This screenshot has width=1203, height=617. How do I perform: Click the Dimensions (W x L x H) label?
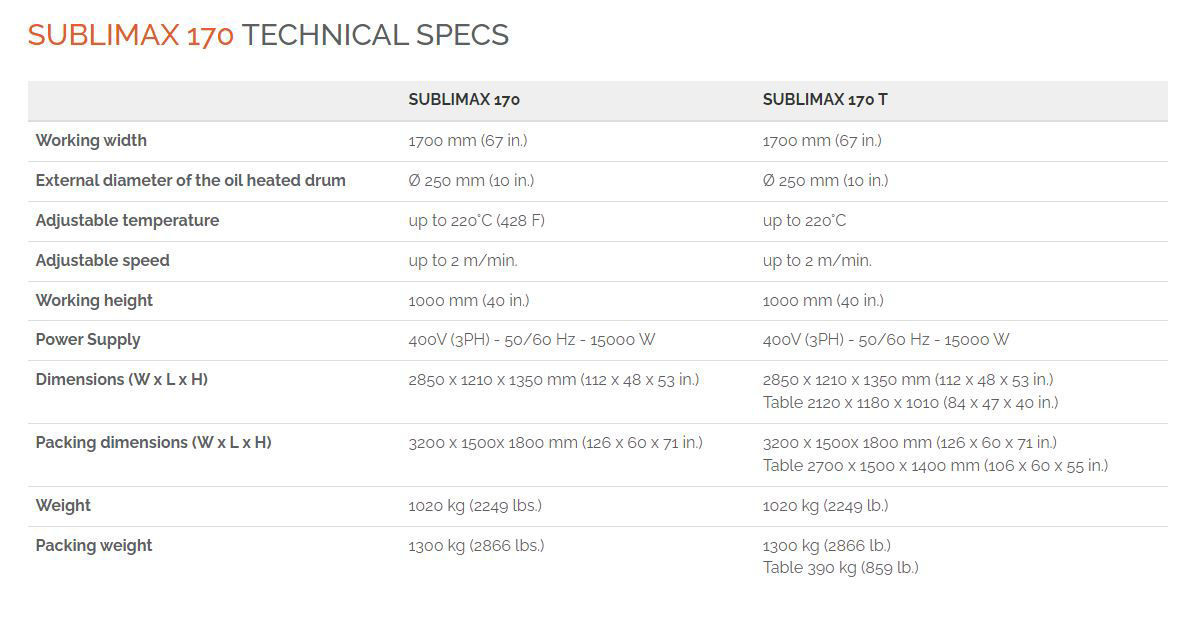point(121,380)
